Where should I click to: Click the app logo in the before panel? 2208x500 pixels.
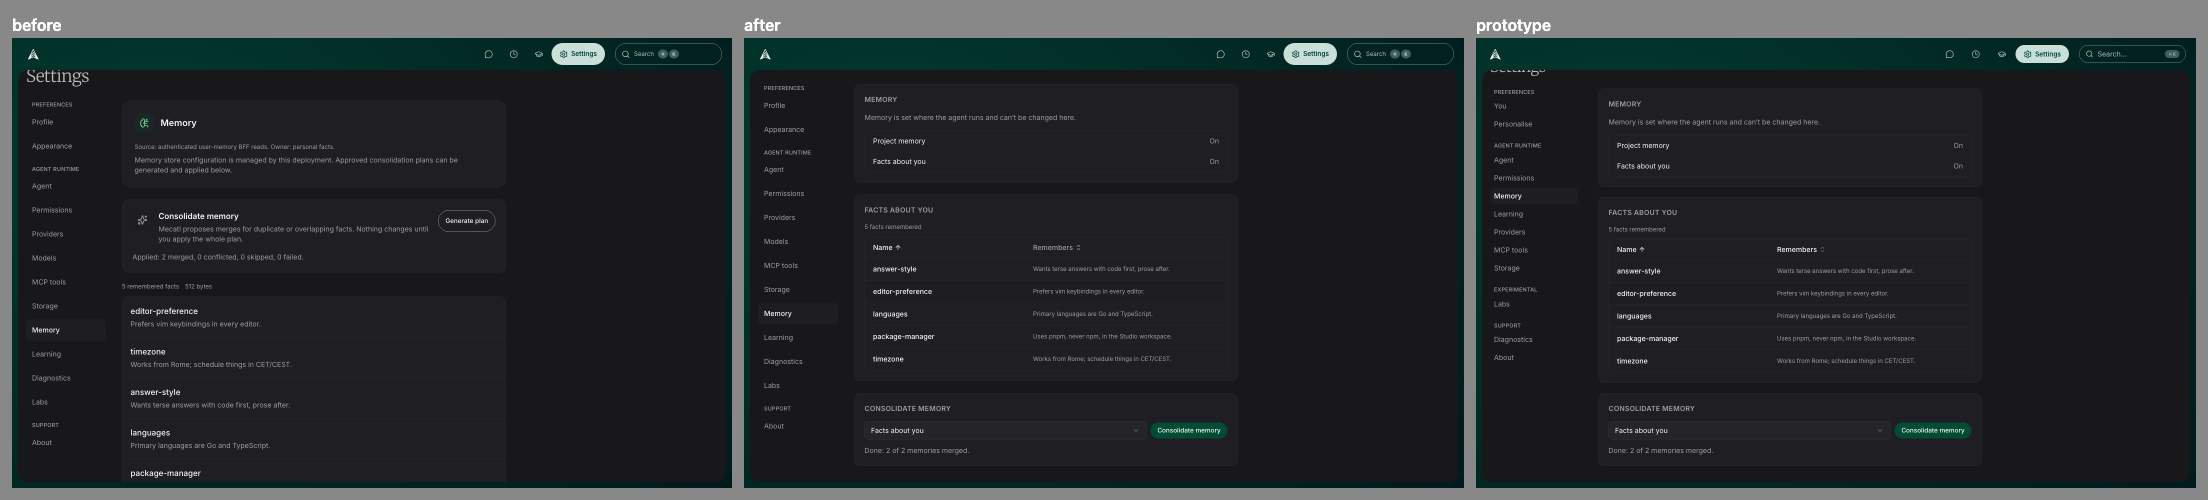click(x=33, y=54)
